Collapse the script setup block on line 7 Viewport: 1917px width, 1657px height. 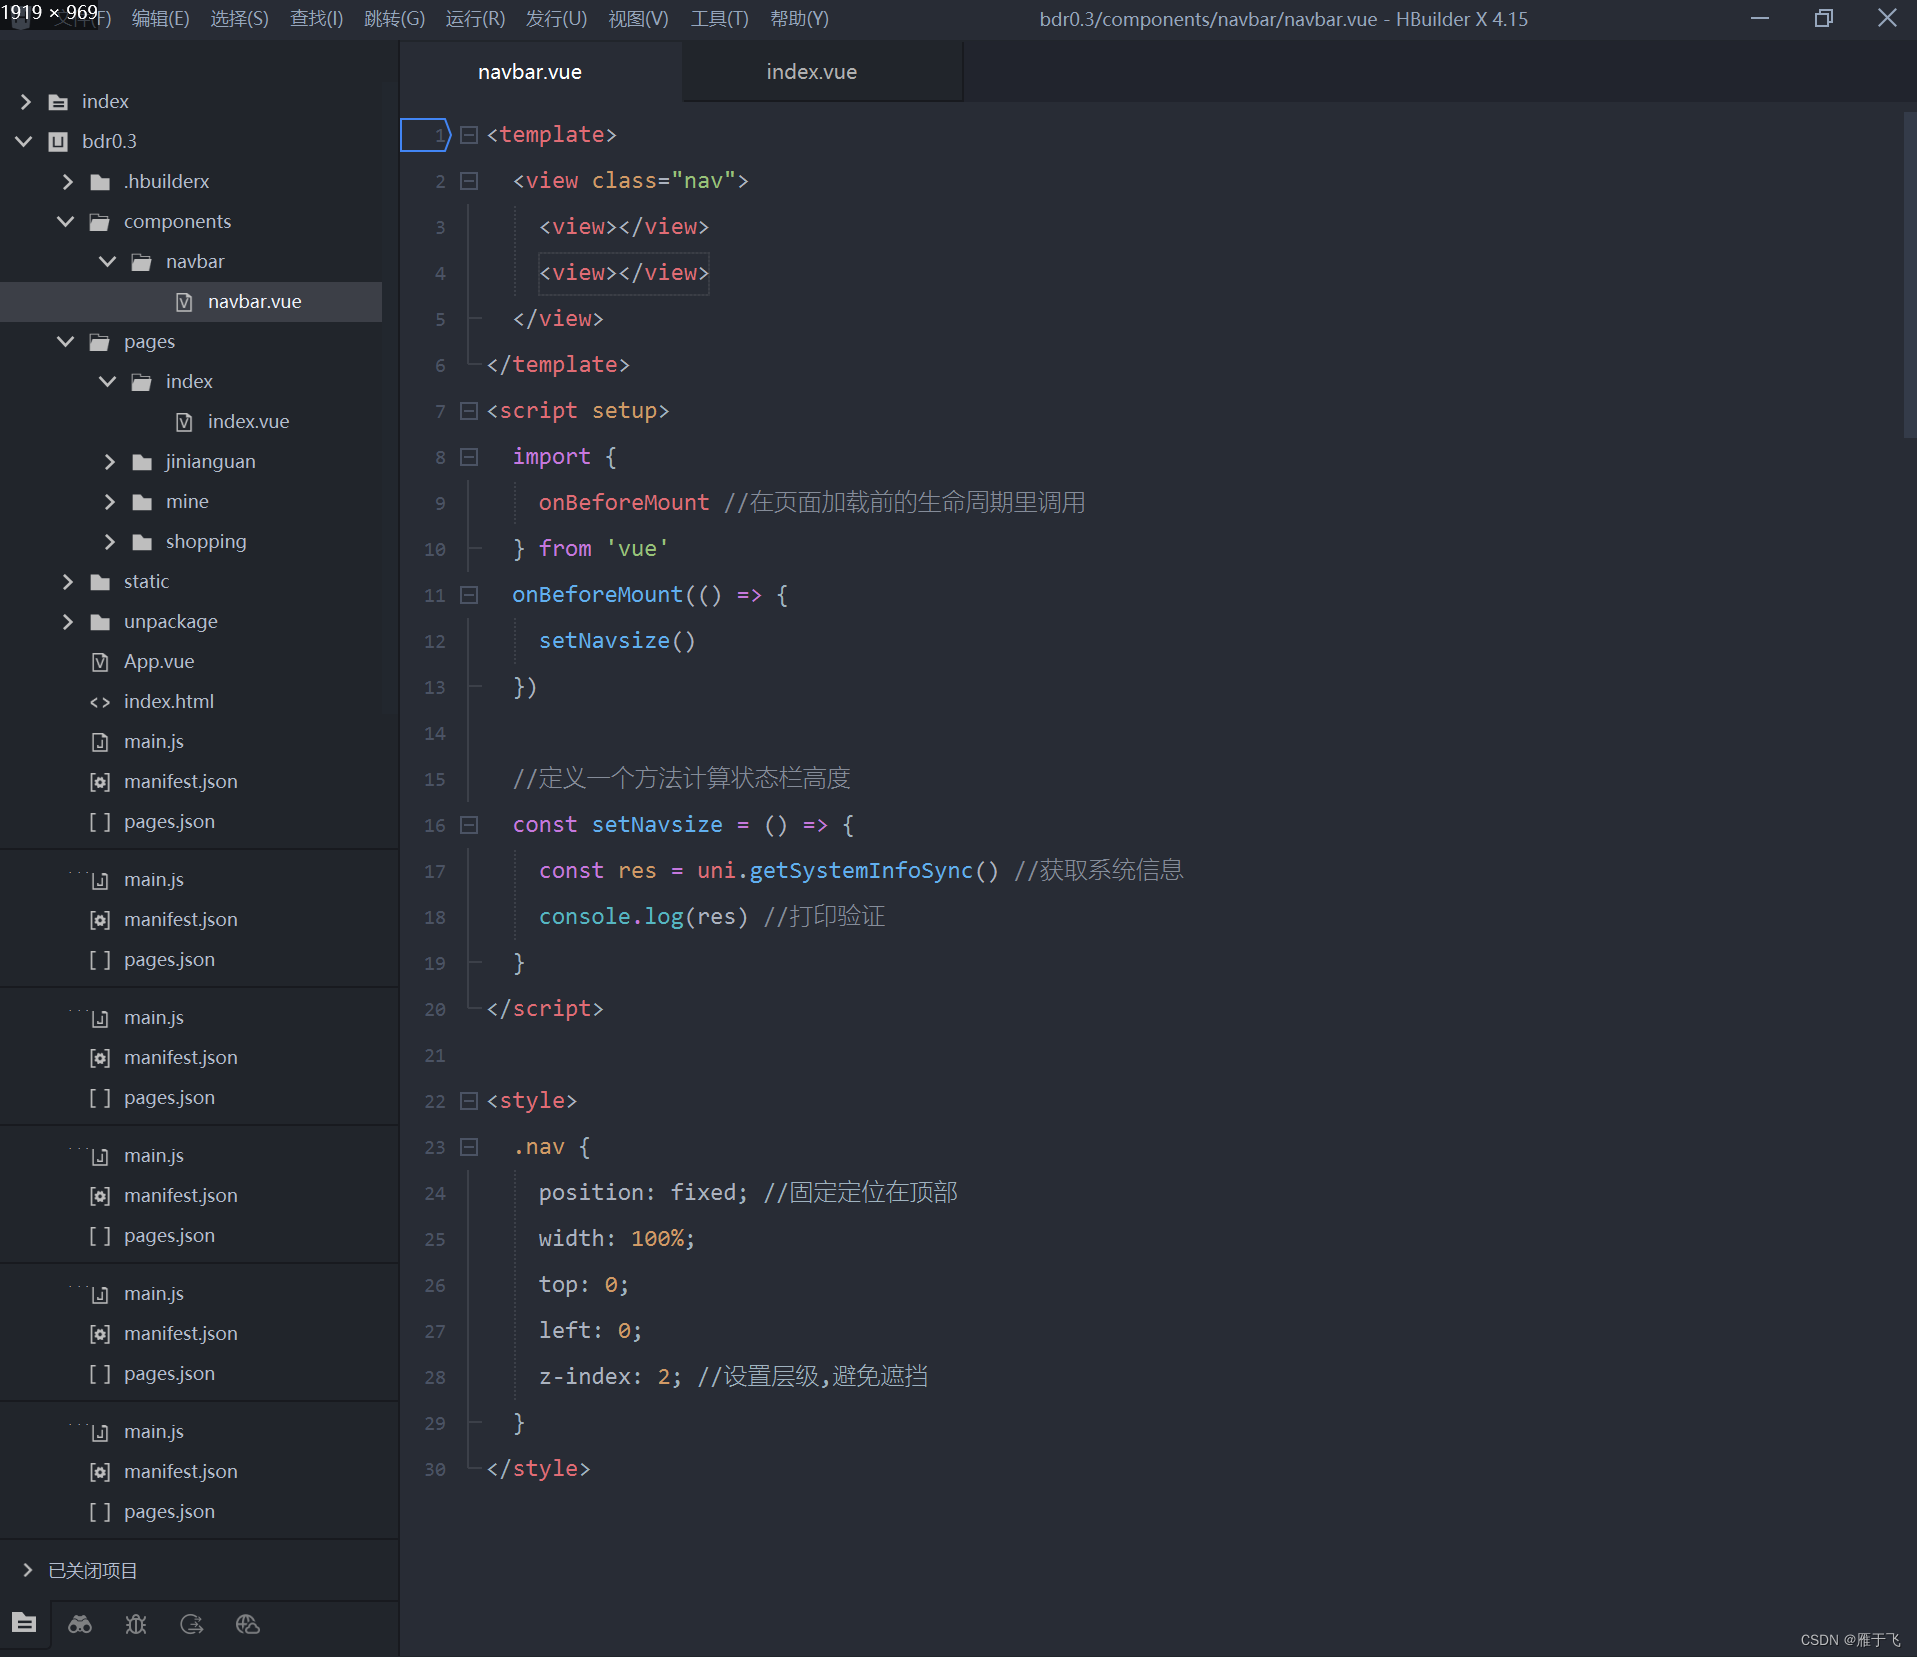click(468, 411)
